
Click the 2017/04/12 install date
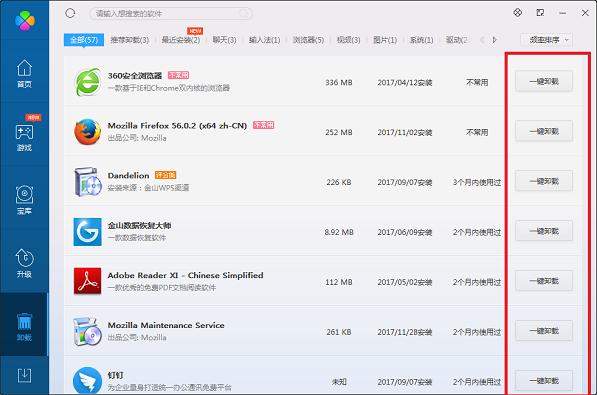405,82
